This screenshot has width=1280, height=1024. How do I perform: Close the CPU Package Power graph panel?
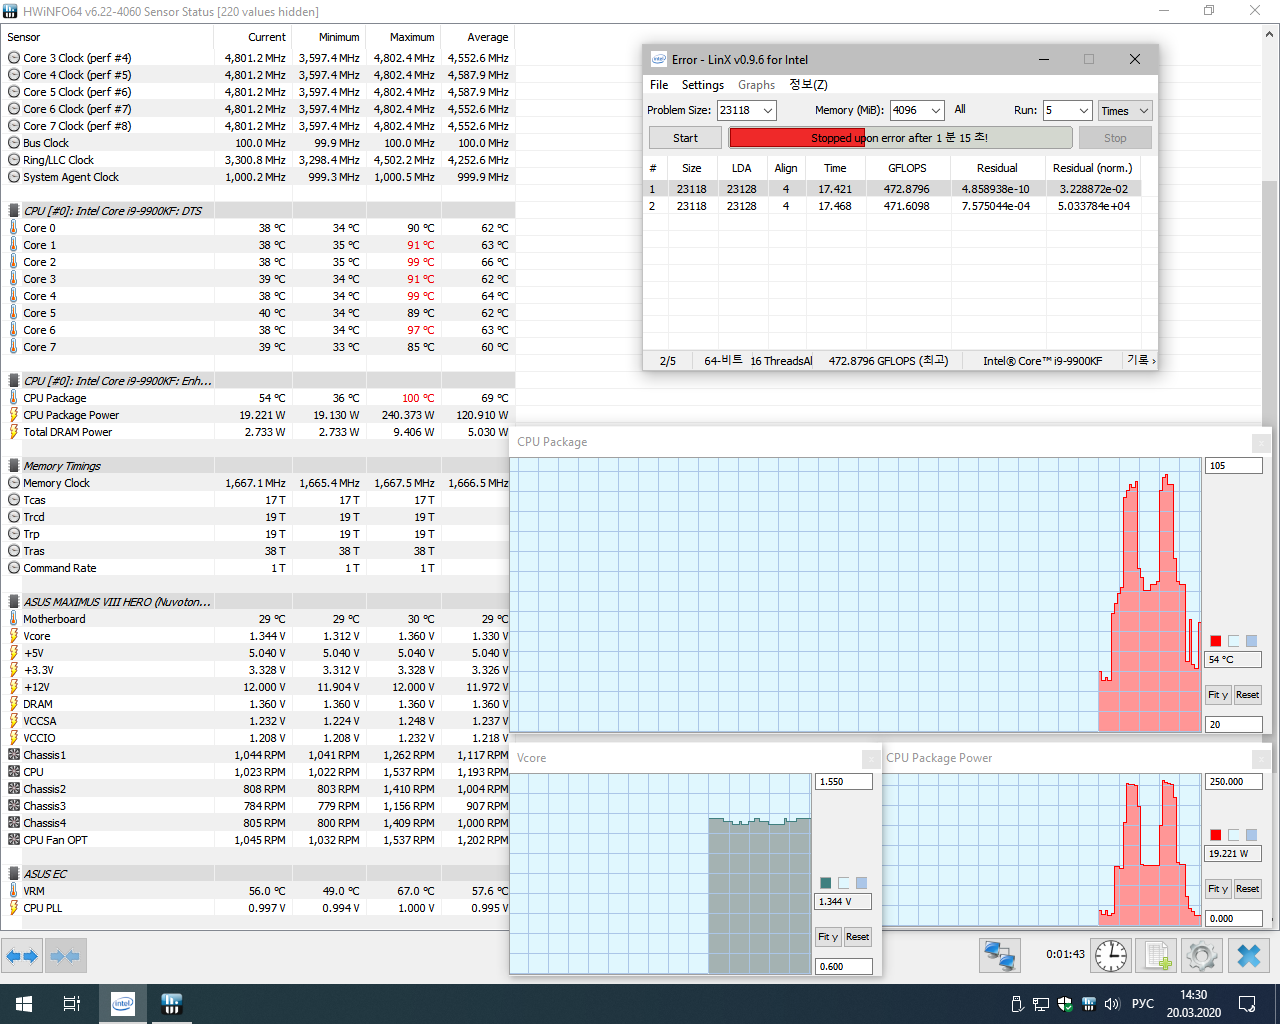coord(1262,759)
